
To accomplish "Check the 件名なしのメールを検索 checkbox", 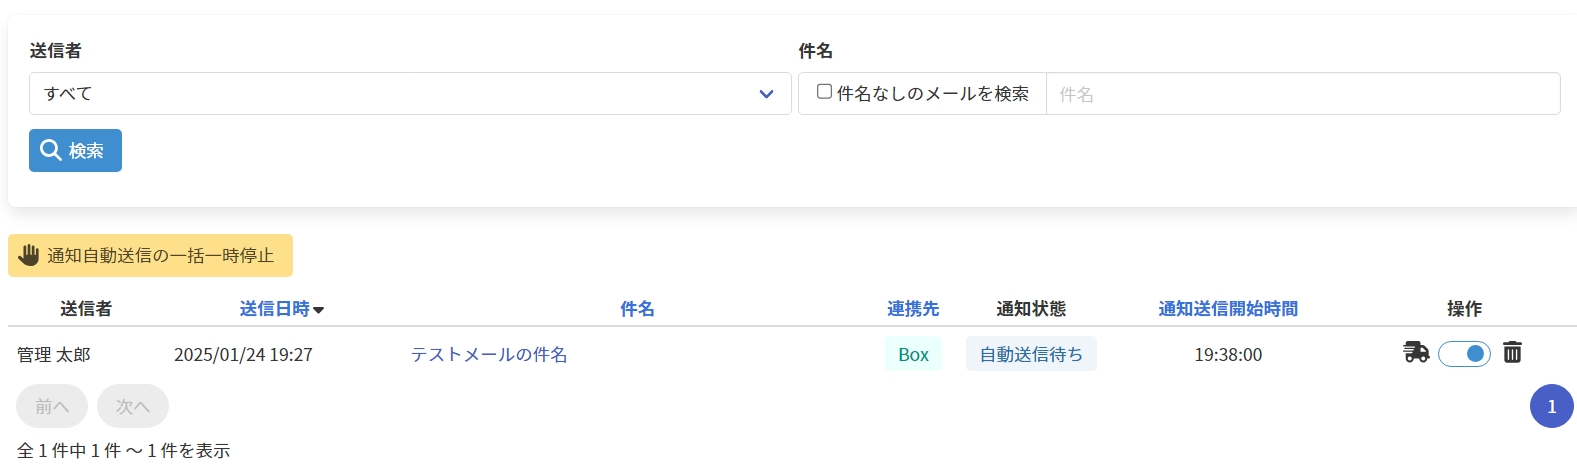I will click(825, 92).
